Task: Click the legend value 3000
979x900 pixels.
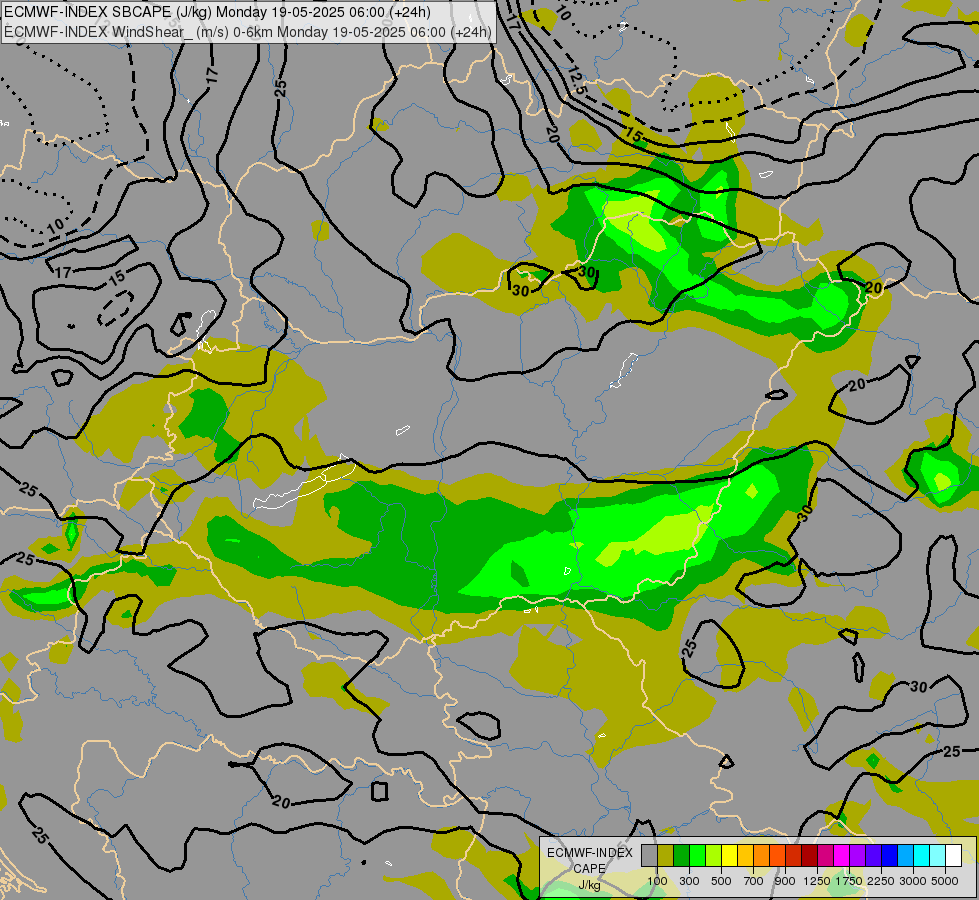Action: 913,881
